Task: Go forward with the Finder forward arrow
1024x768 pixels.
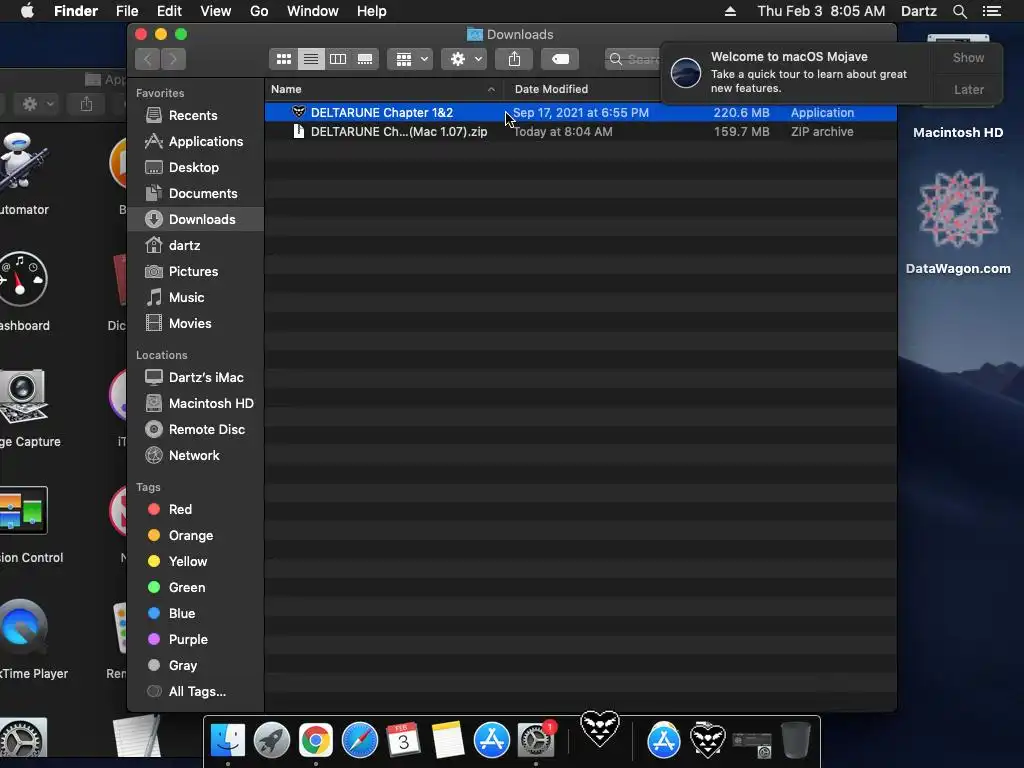Action: pyautogui.click(x=173, y=59)
